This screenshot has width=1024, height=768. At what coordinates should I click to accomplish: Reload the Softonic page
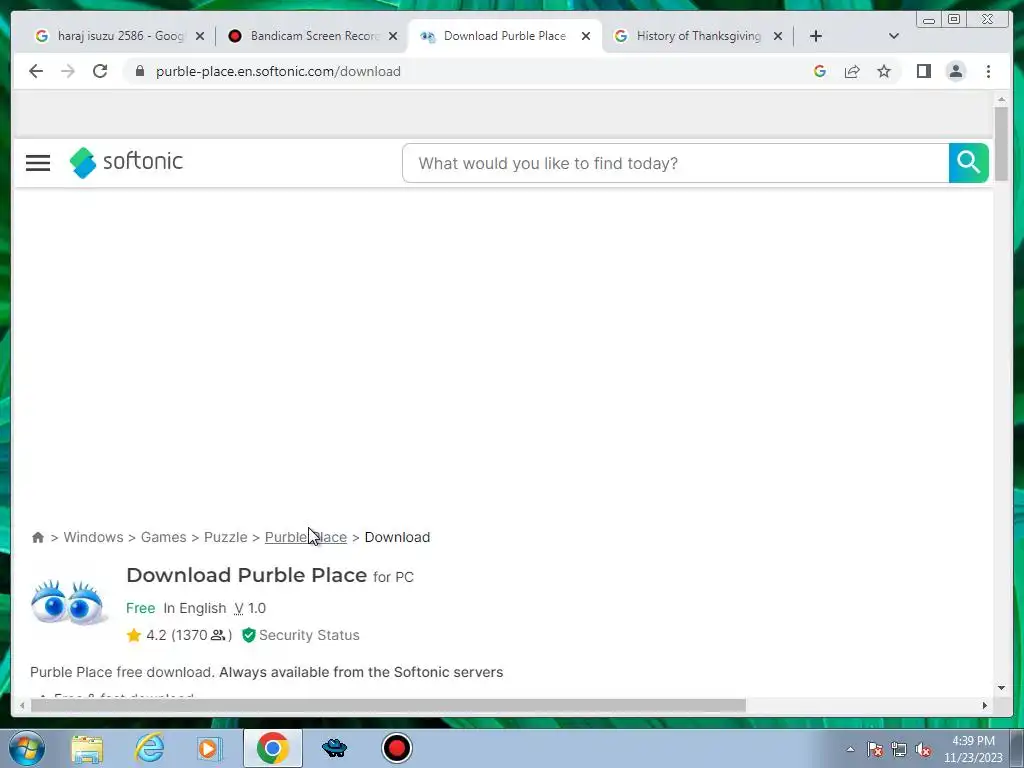[100, 71]
